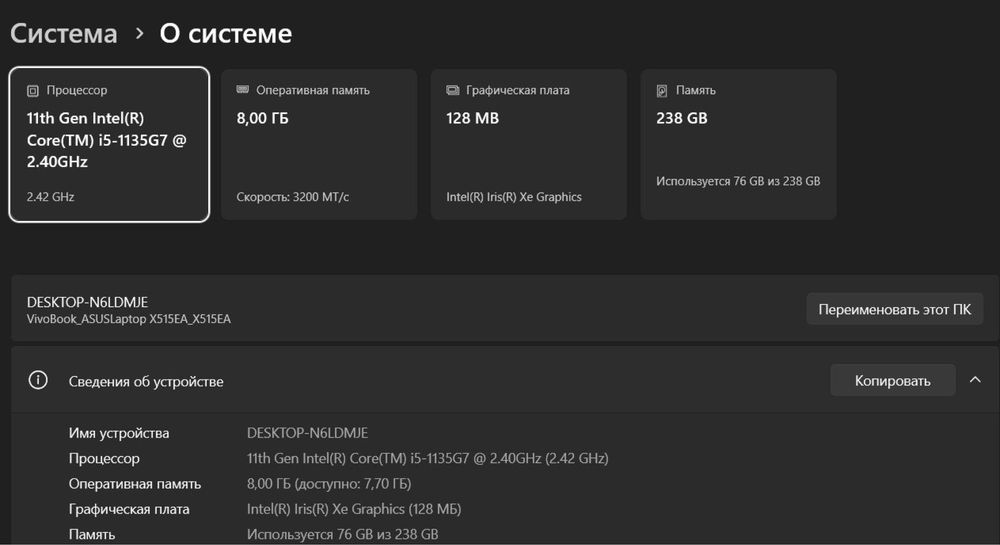1000x545 pixels.
Task: Click 11th Gen Intel Core i5-1135G7 card title
Action: [x=107, y=140]
